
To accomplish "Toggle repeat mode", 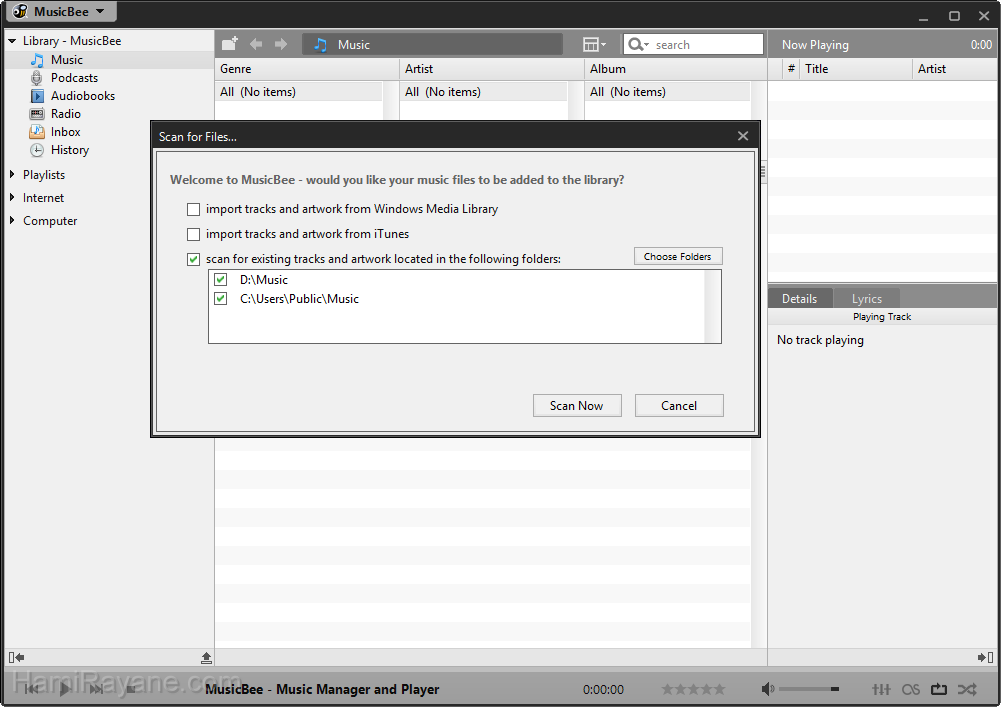I will coord(938,689).
